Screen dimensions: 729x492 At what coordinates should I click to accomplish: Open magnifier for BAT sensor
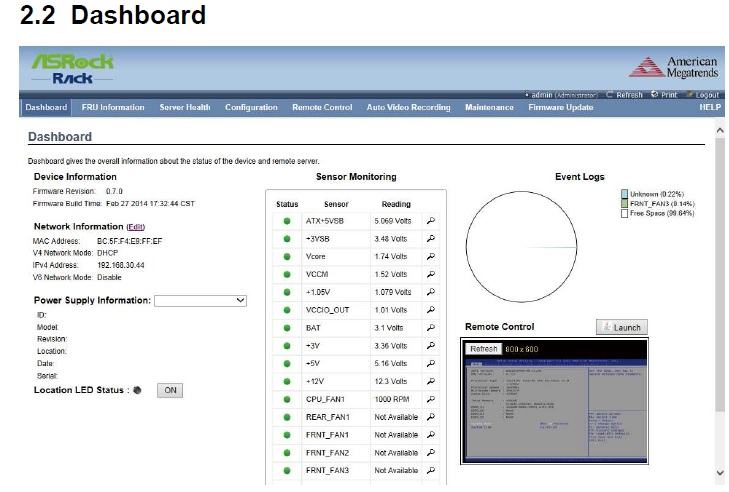pos(431,328)
